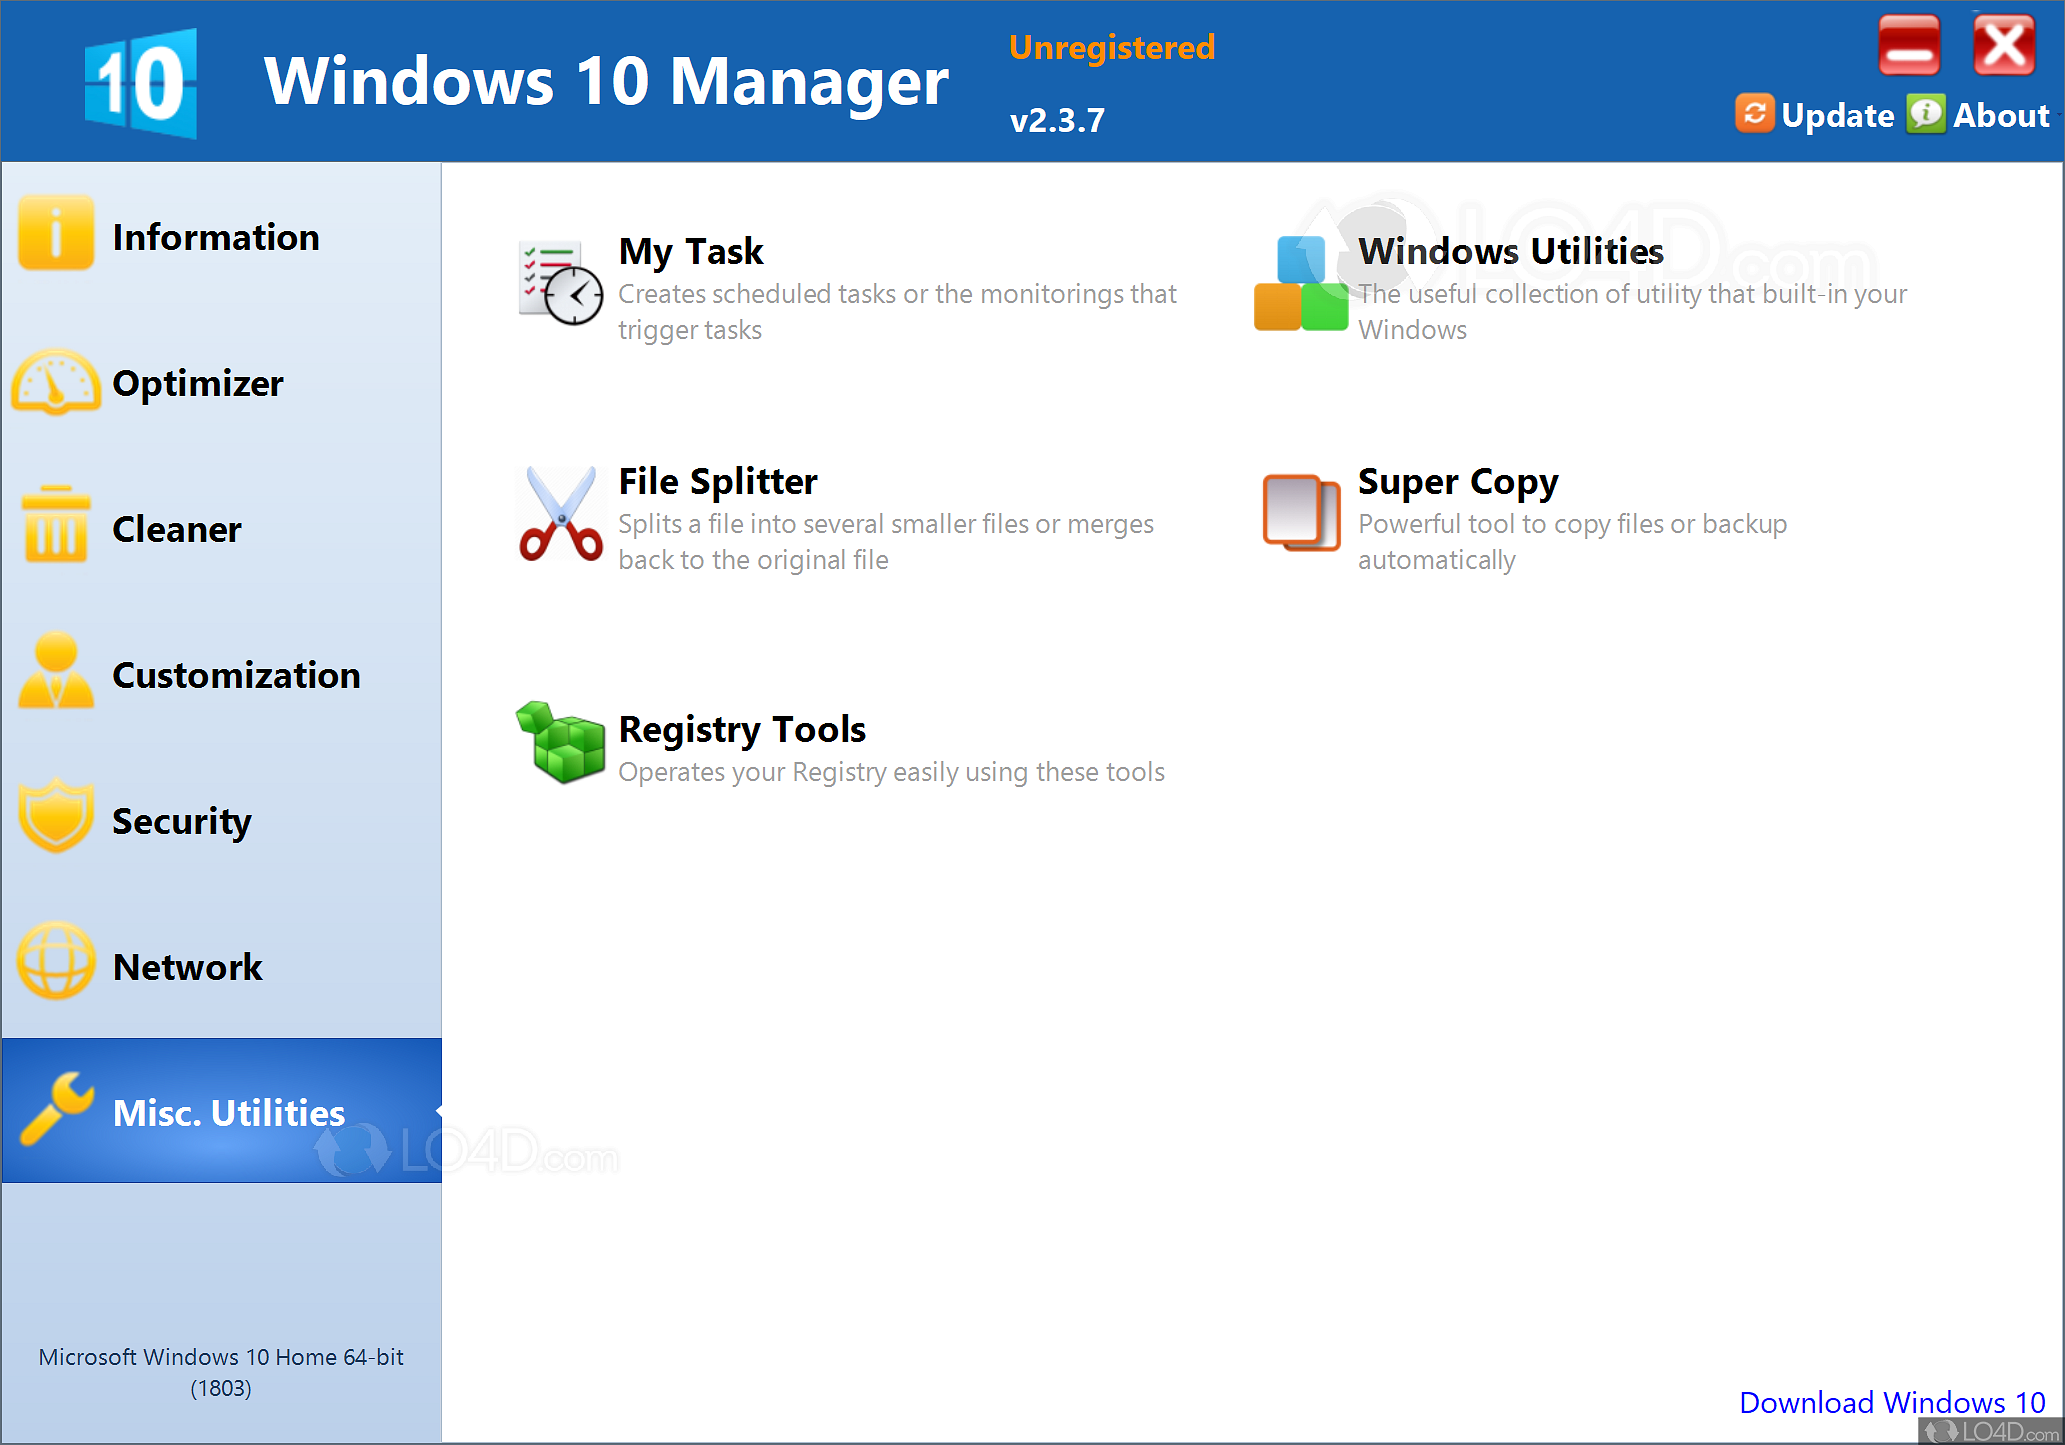Open the Customization person icon
This screenshot has width=2065, height=1445.
[x=56, y=672]
